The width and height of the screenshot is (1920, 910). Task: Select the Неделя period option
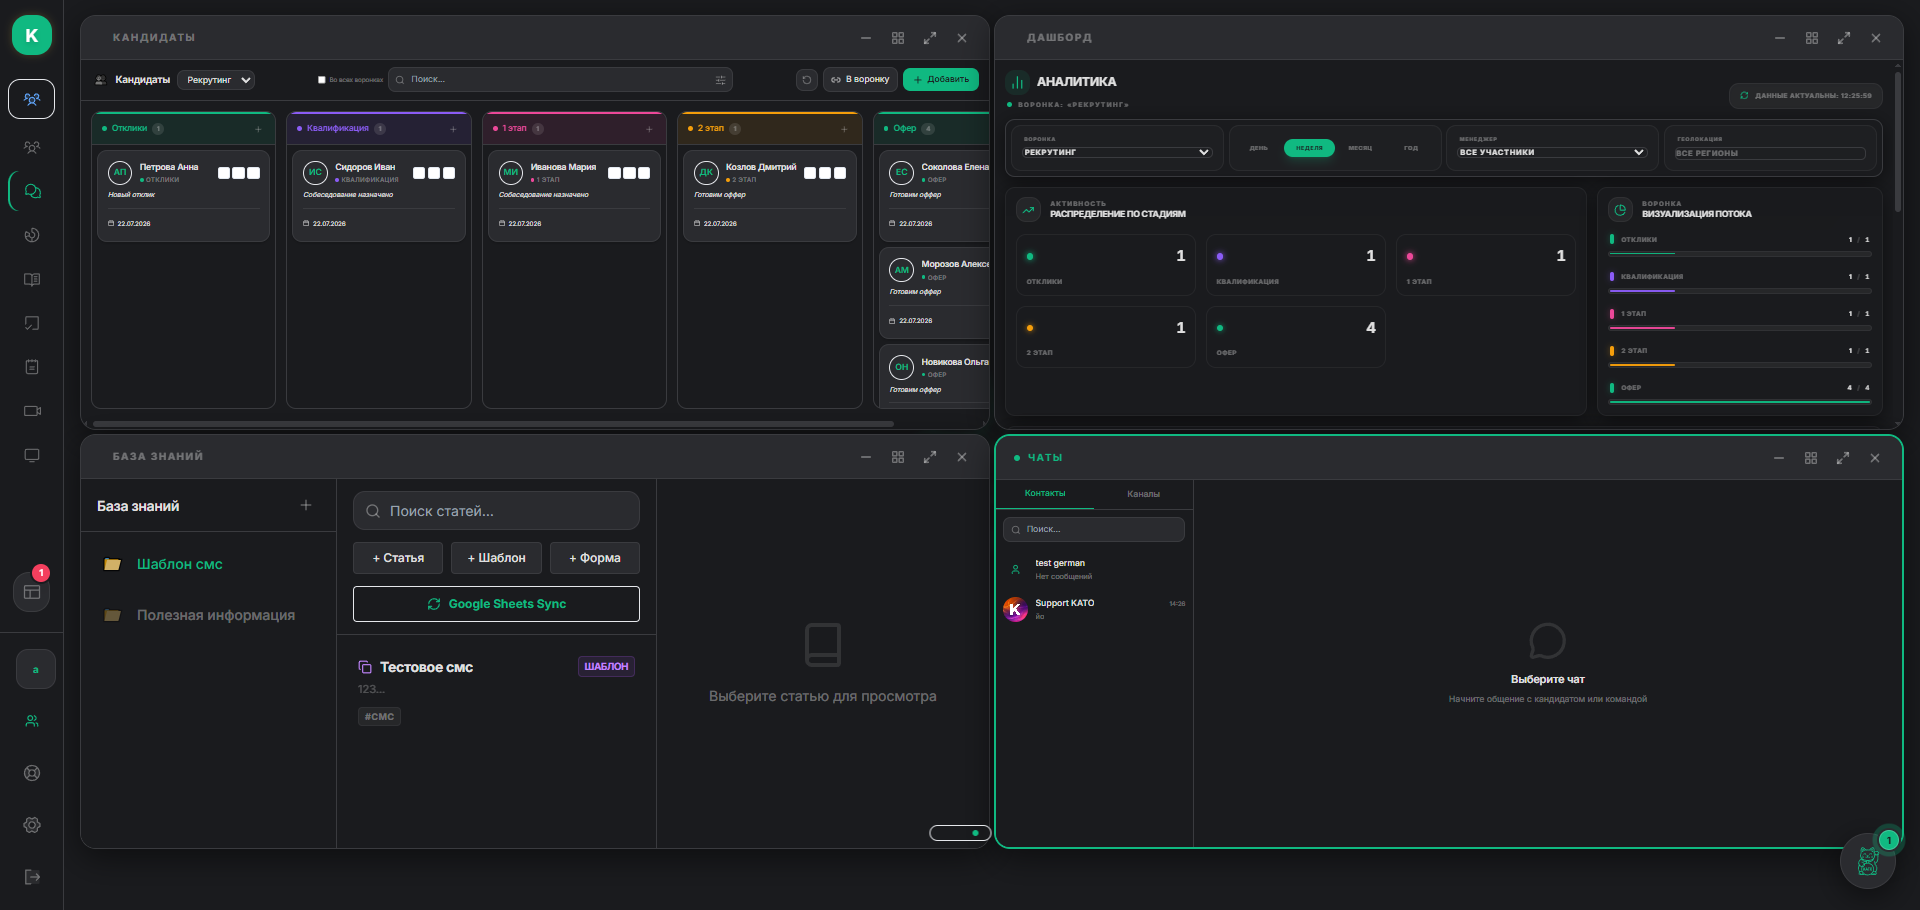pyautogui.click(x=1309, y=148)
